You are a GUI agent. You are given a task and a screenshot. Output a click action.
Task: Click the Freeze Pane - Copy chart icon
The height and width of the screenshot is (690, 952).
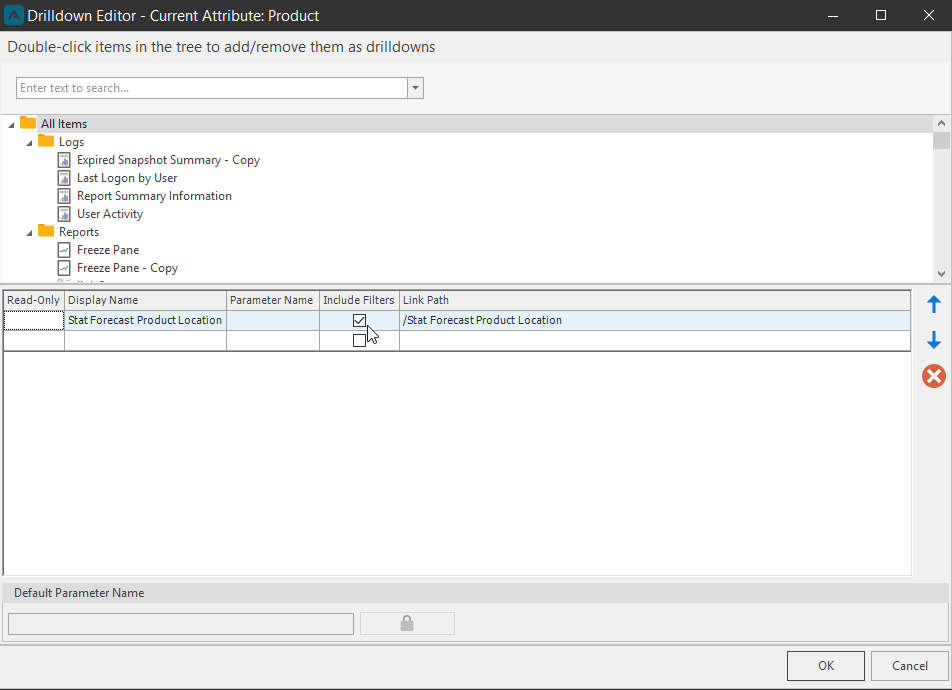click(64, 268)
